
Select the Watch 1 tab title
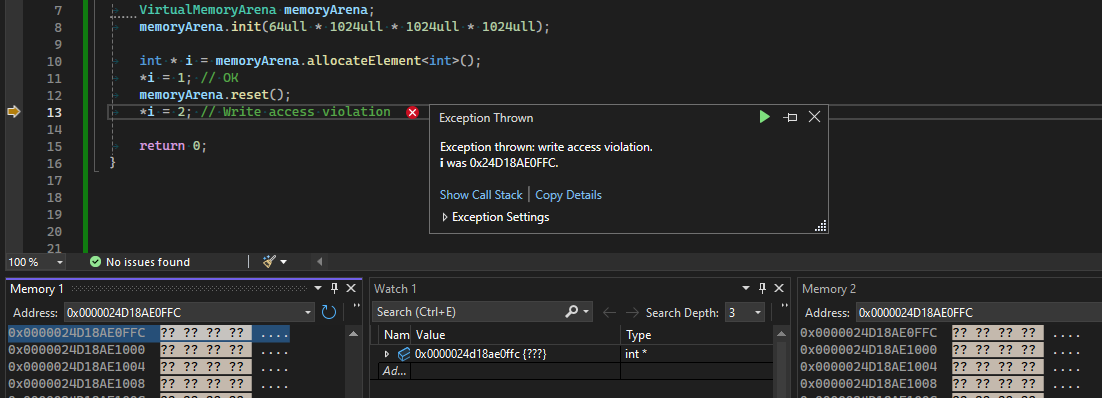click(395, 289)
